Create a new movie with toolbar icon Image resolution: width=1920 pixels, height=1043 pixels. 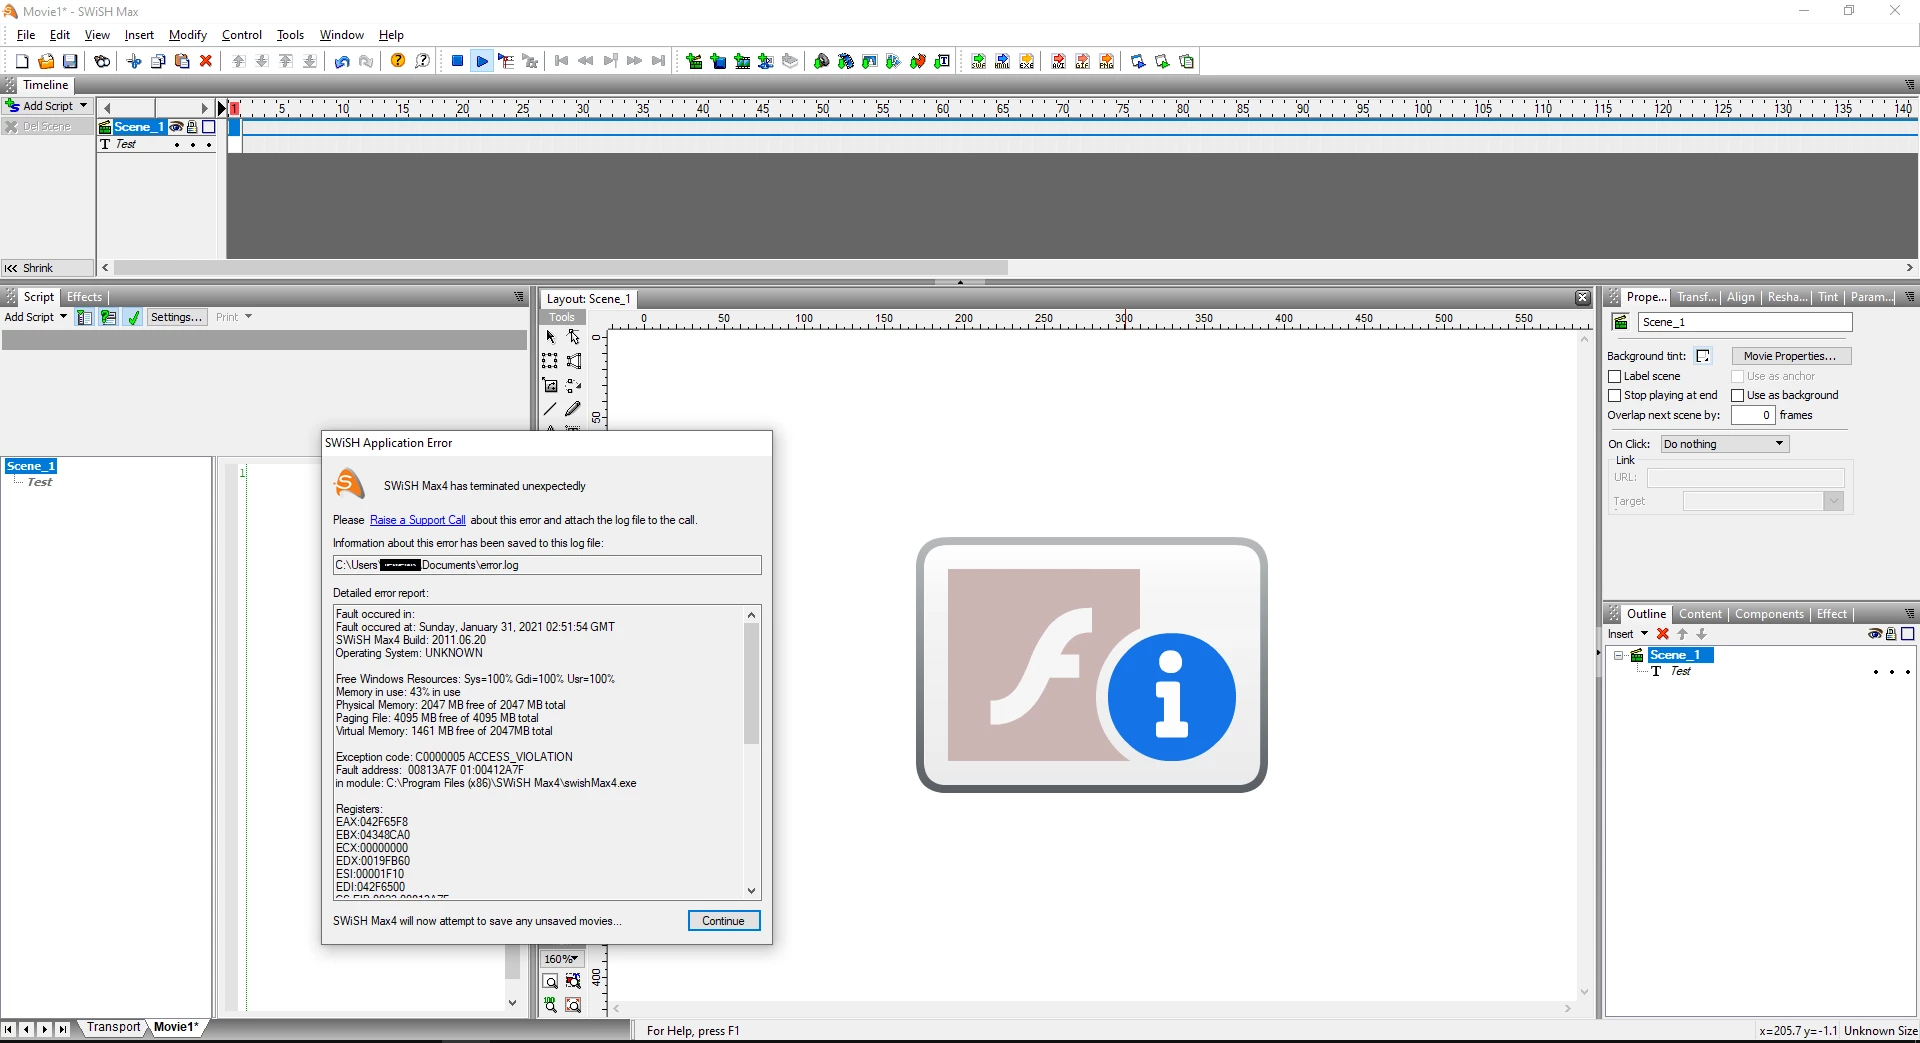coord(22,62)
